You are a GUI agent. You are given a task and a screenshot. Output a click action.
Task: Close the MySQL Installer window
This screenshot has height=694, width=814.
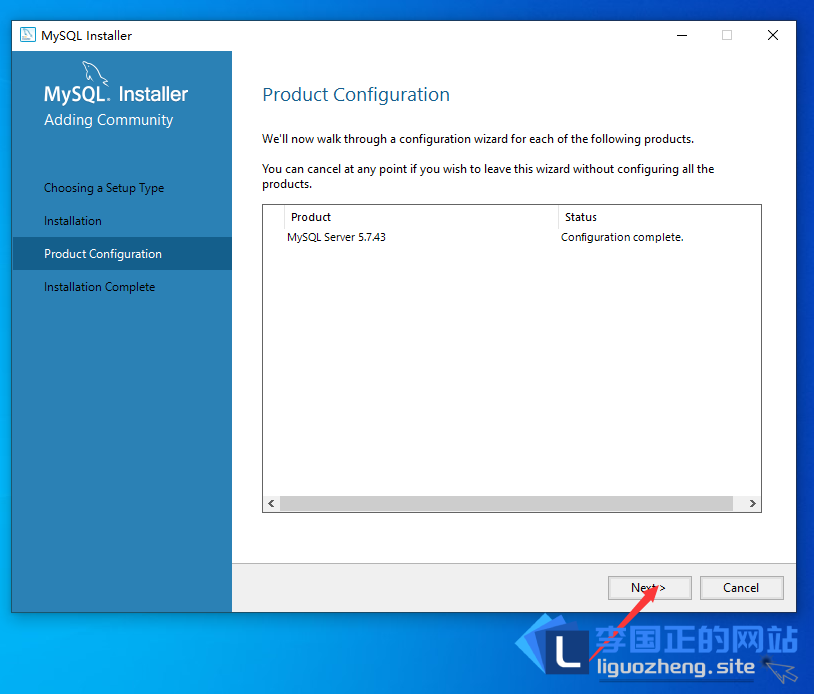[x=772, y=35]
